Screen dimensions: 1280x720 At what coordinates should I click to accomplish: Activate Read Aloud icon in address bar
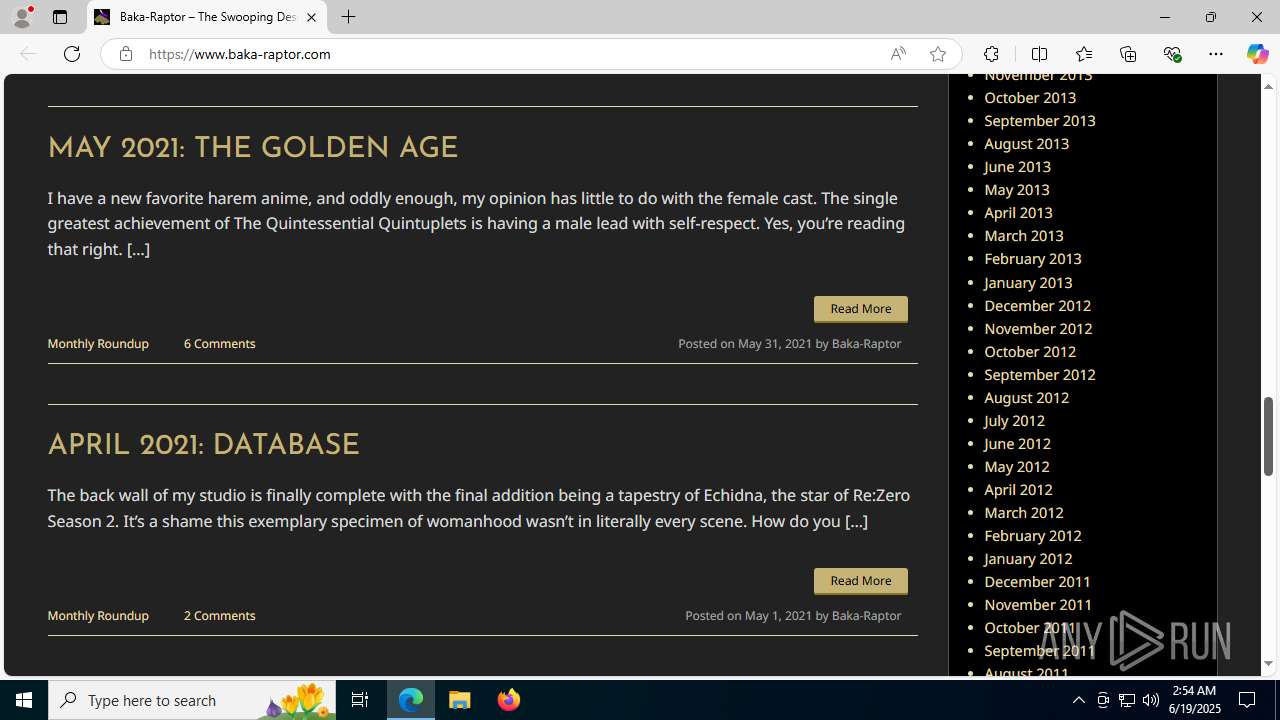(x=898, y=54)
